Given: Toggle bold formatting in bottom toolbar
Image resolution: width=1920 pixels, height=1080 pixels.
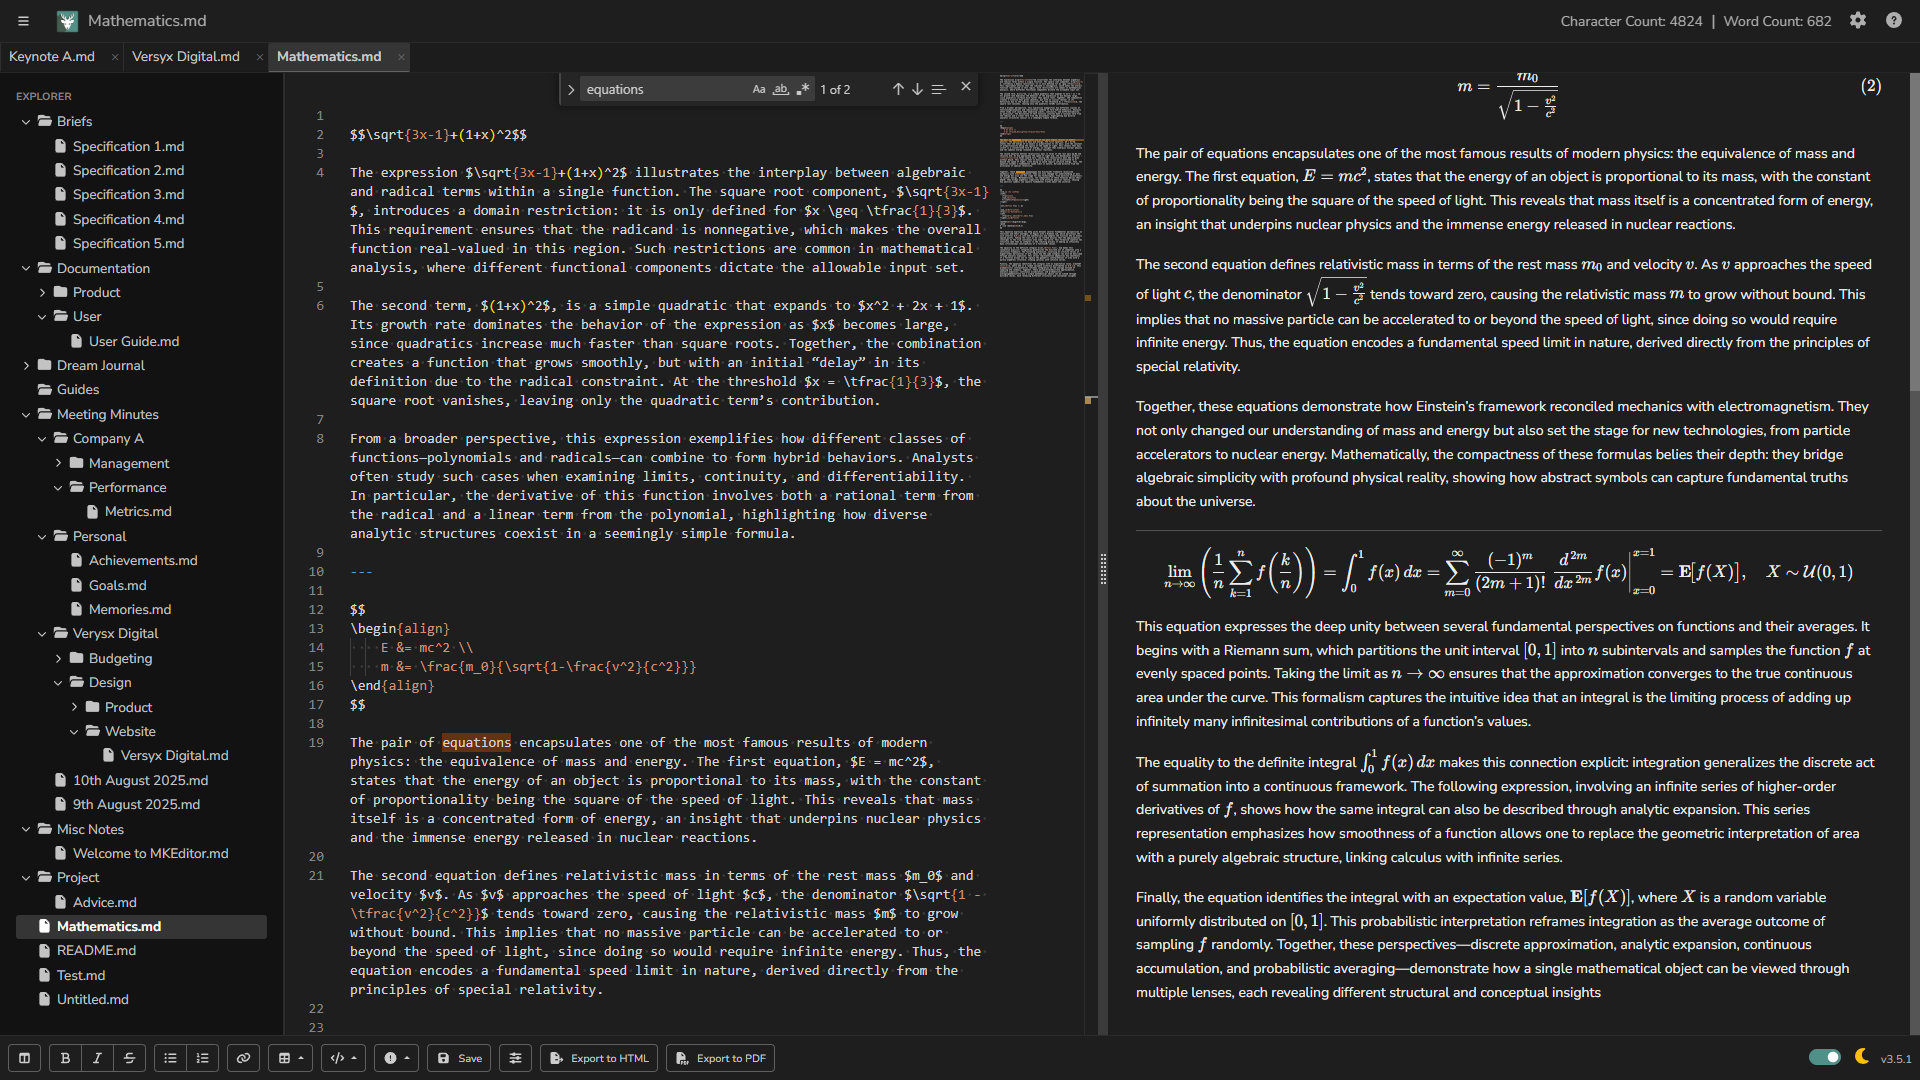Looking at the screenshot, I should tap(65, 1058).
